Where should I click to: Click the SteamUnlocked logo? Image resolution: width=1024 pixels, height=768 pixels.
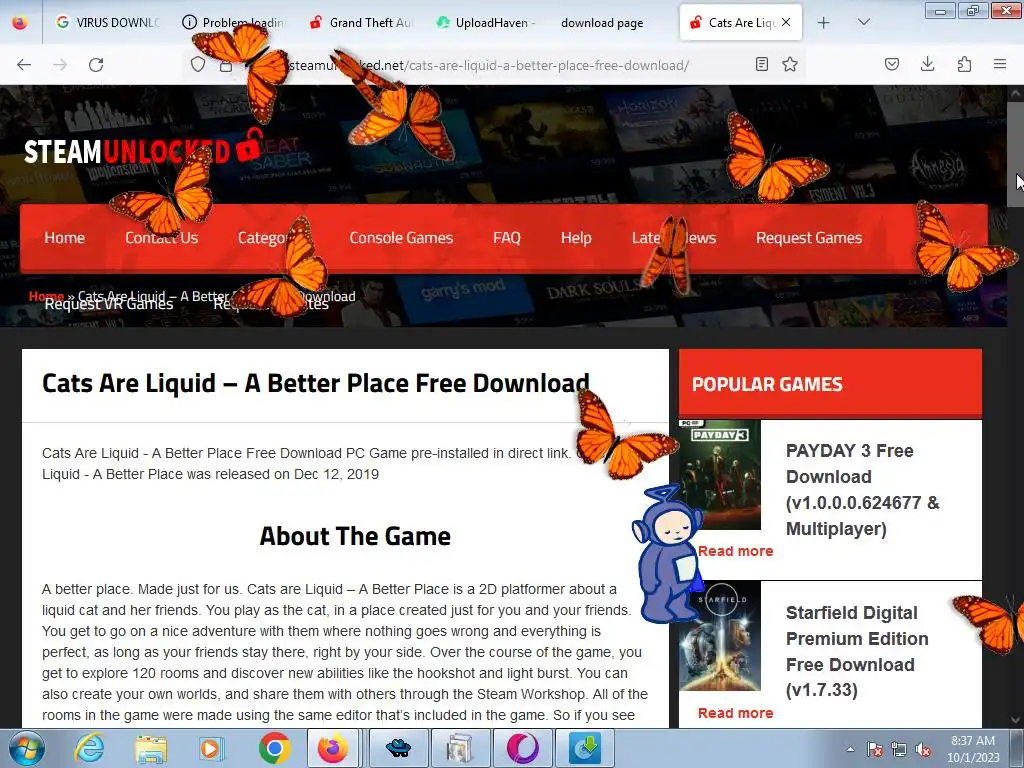click(142, 149)
